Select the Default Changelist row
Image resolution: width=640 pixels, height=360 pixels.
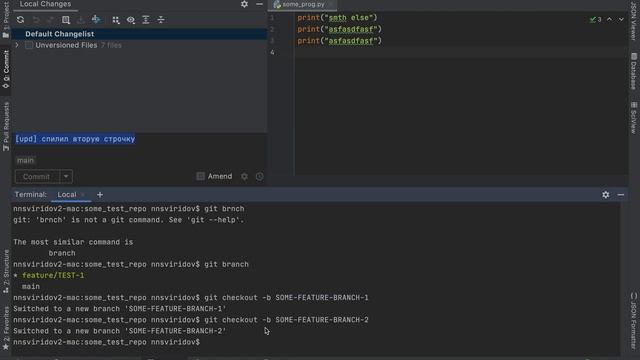(x=139, y=34)
